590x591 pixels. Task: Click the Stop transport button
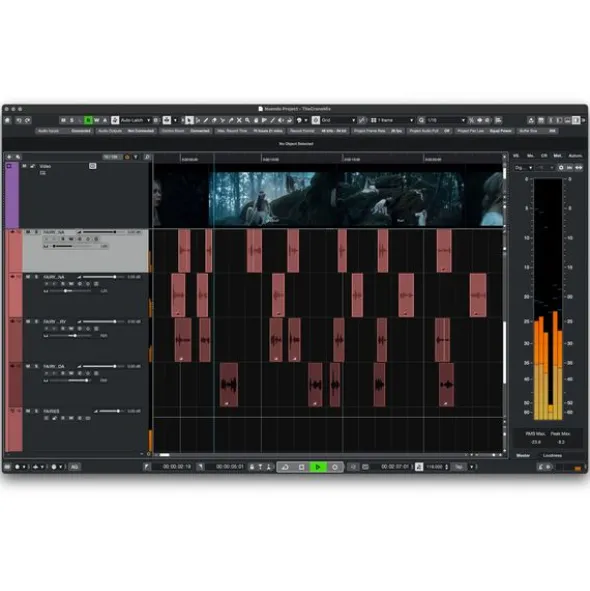(301, 467)
